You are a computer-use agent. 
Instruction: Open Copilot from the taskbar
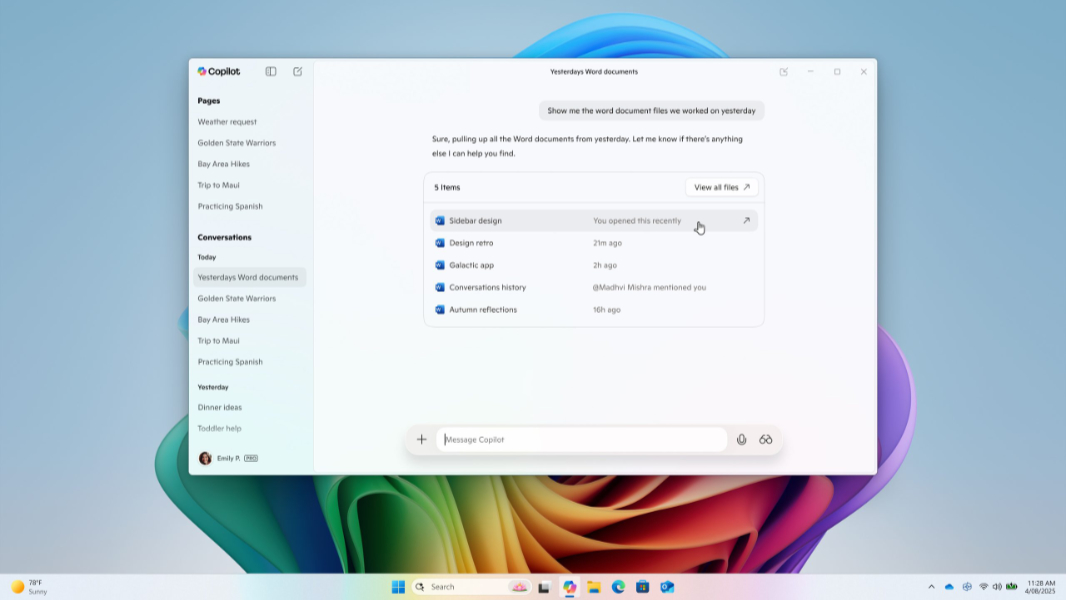click(x=570, y=587)
